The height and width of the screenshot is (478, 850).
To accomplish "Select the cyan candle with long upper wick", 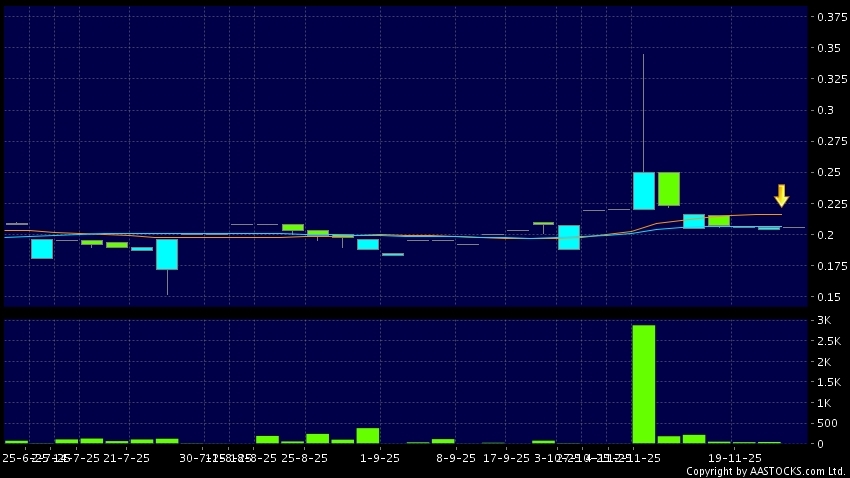I will point(644,190).
